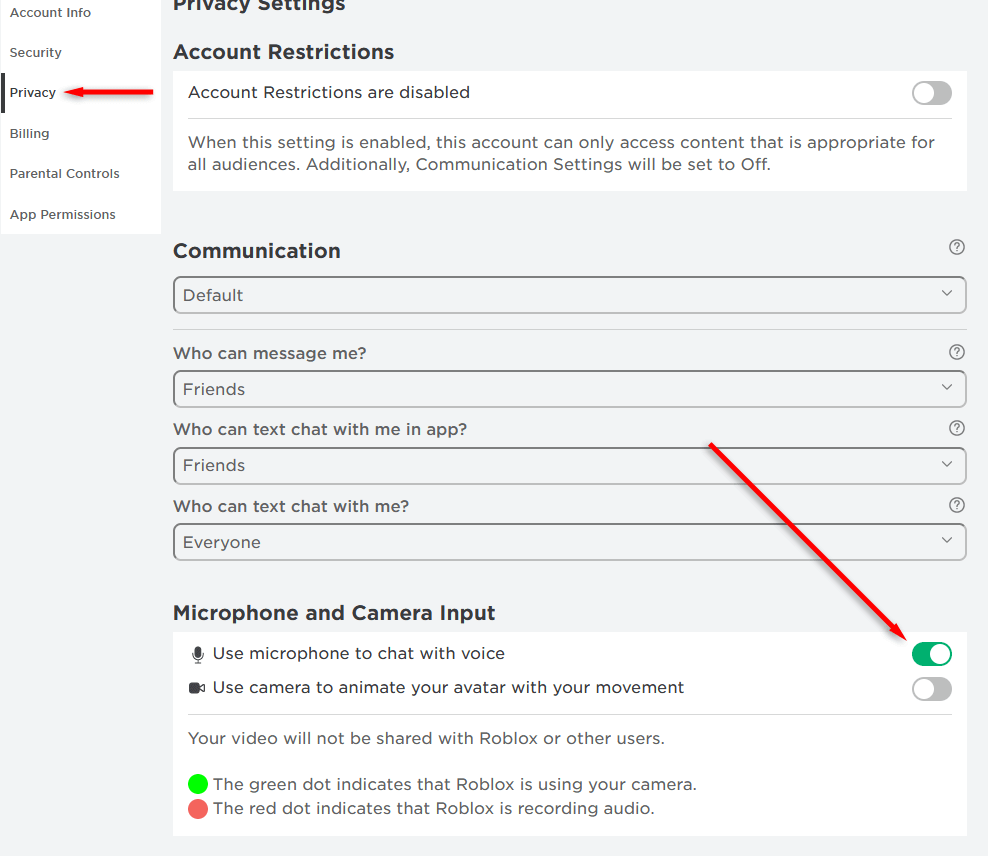The image size is (988, 856).
Task: Open the Communication Default dropdown
Action: 569,295
